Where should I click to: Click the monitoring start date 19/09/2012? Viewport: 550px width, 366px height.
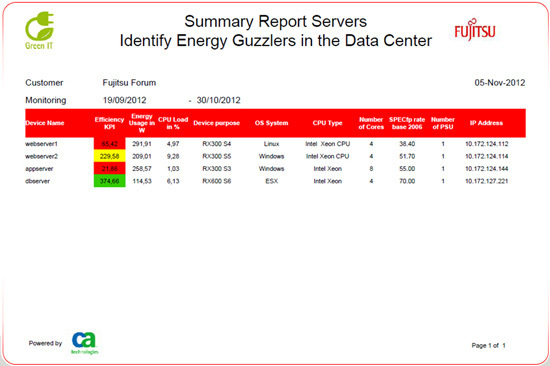(125, 100)
